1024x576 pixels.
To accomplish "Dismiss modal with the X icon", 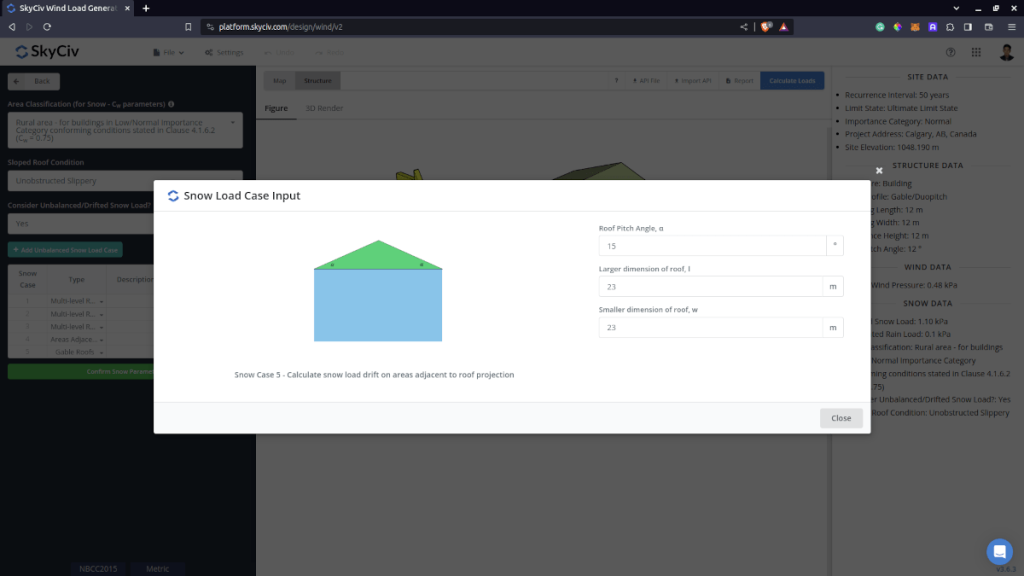I will coord(879,171).
